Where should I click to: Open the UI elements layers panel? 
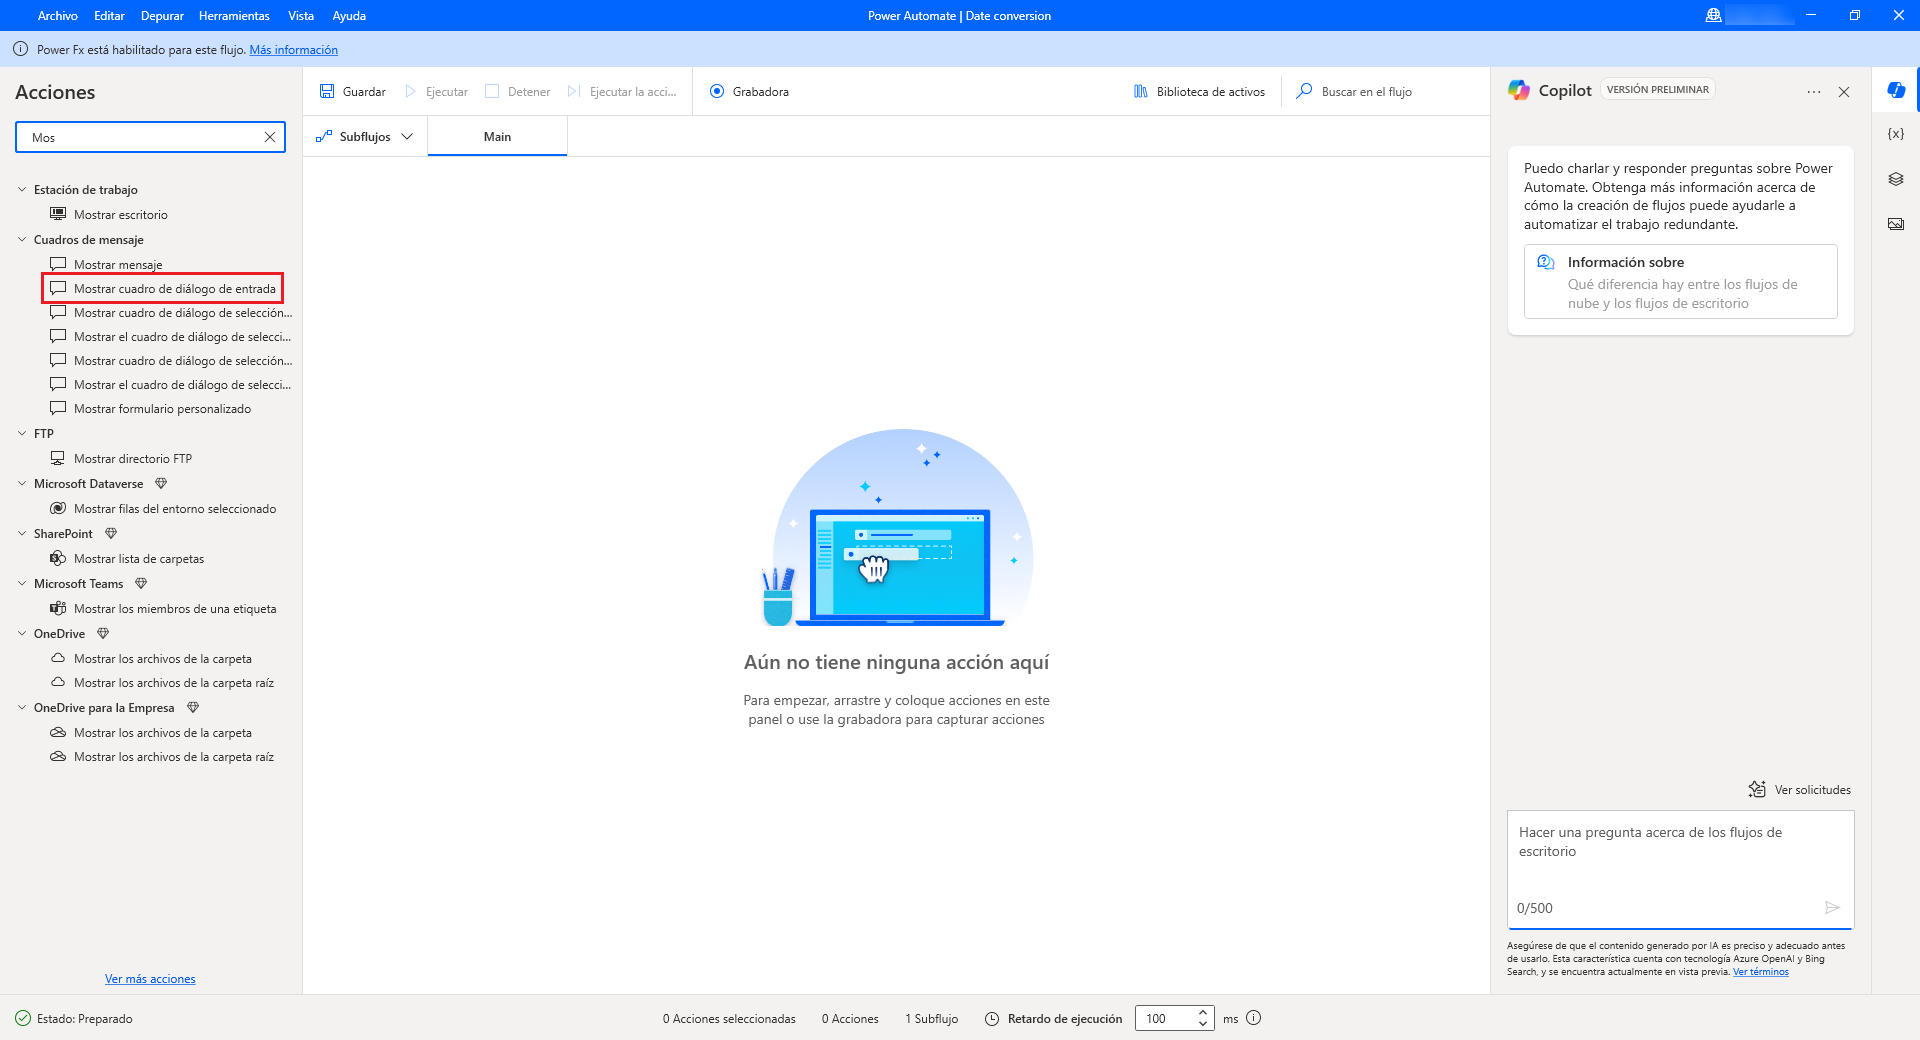1896,179
